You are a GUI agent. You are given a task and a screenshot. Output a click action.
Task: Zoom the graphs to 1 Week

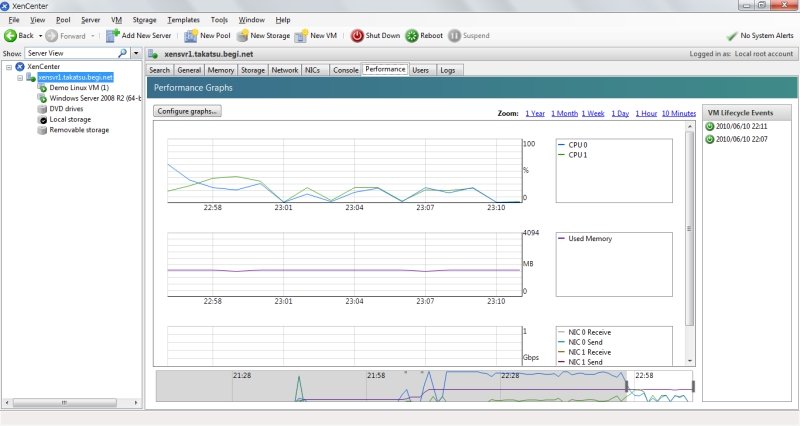(x=593, y=113)
